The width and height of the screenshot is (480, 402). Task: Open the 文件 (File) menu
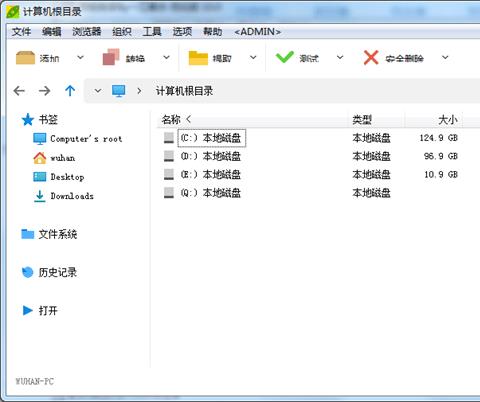click(x=22, y=32)
